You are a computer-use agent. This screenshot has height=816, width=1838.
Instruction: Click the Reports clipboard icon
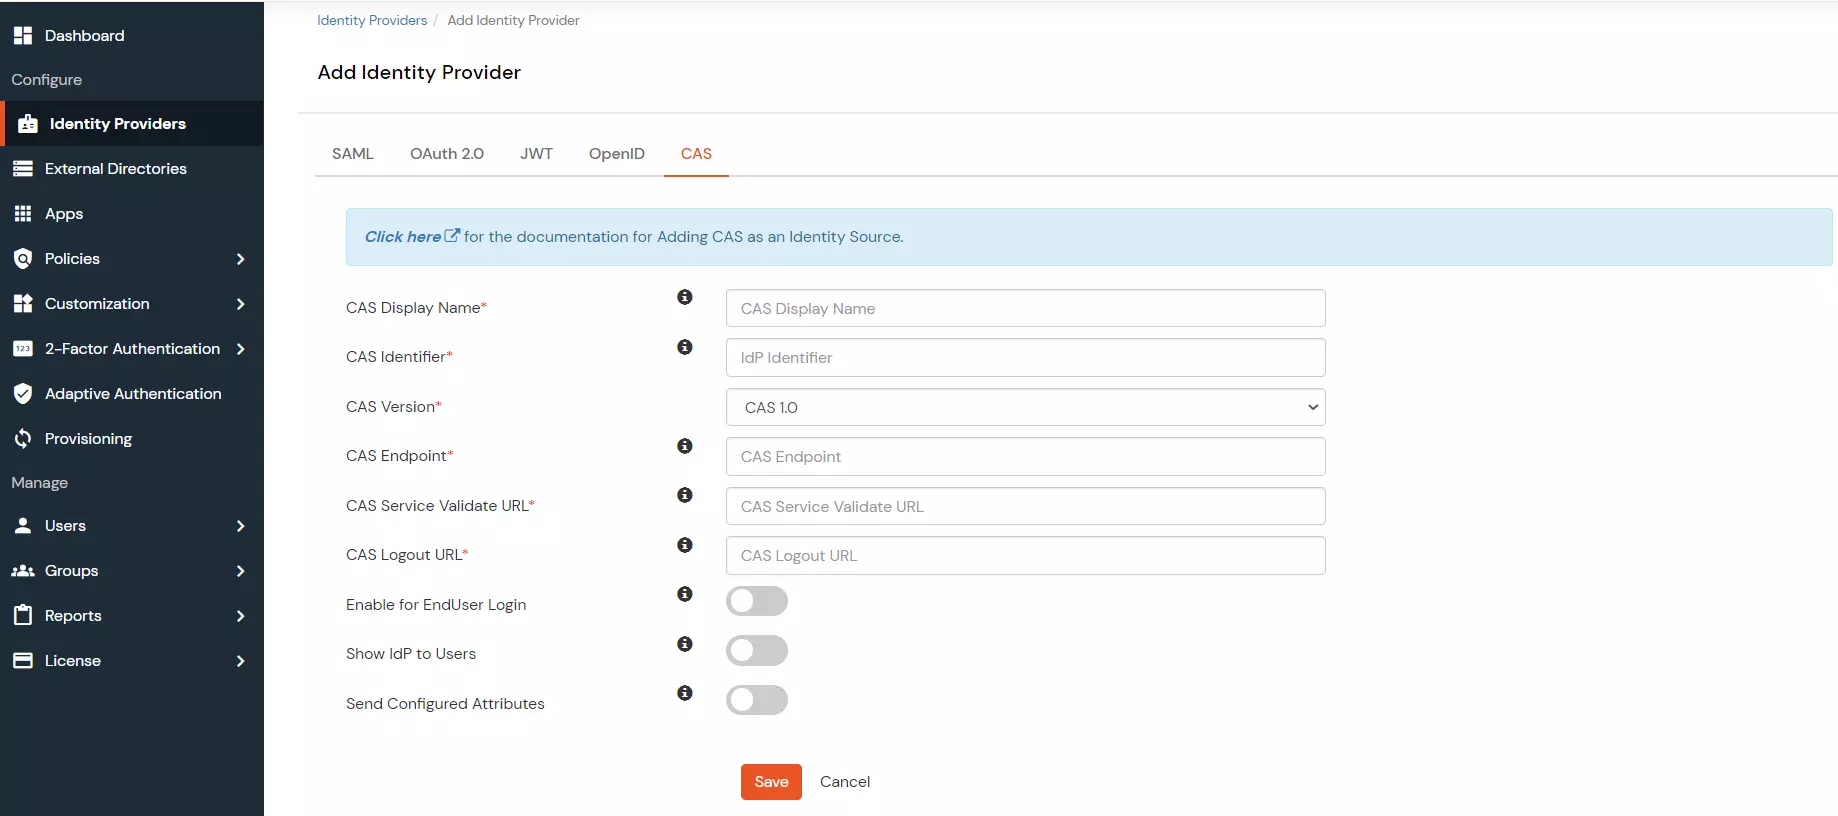coord(23,616)
